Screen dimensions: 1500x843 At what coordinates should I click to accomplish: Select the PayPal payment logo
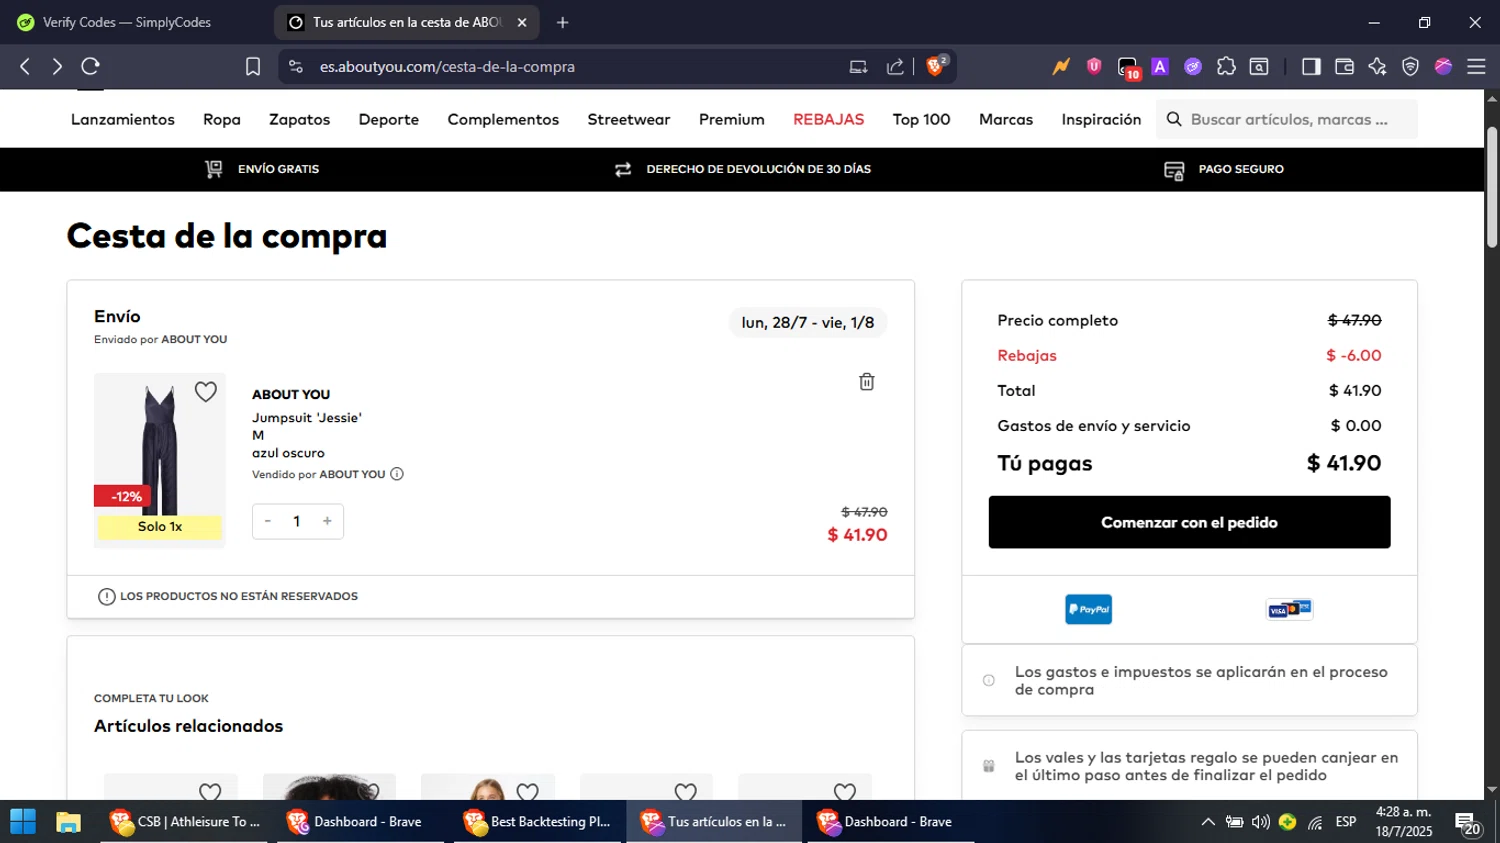point(1088,609)
